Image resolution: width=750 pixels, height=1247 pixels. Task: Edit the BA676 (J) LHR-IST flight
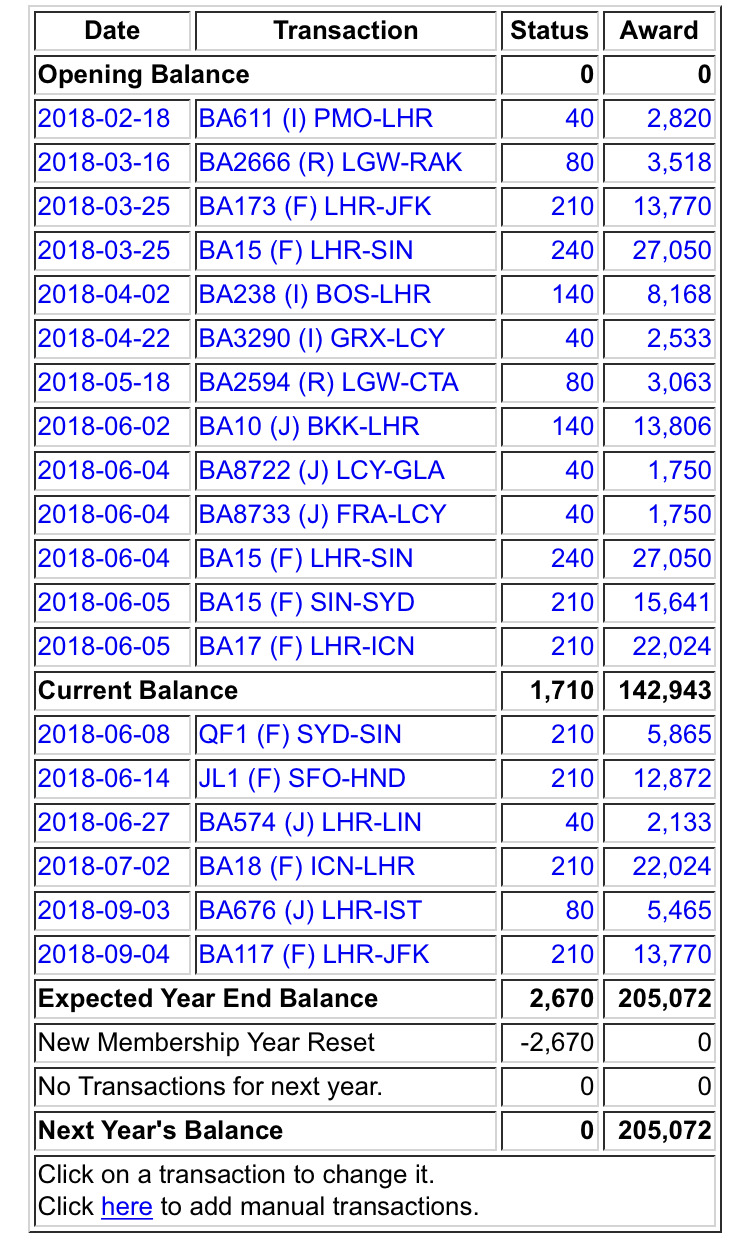[310, 911]
